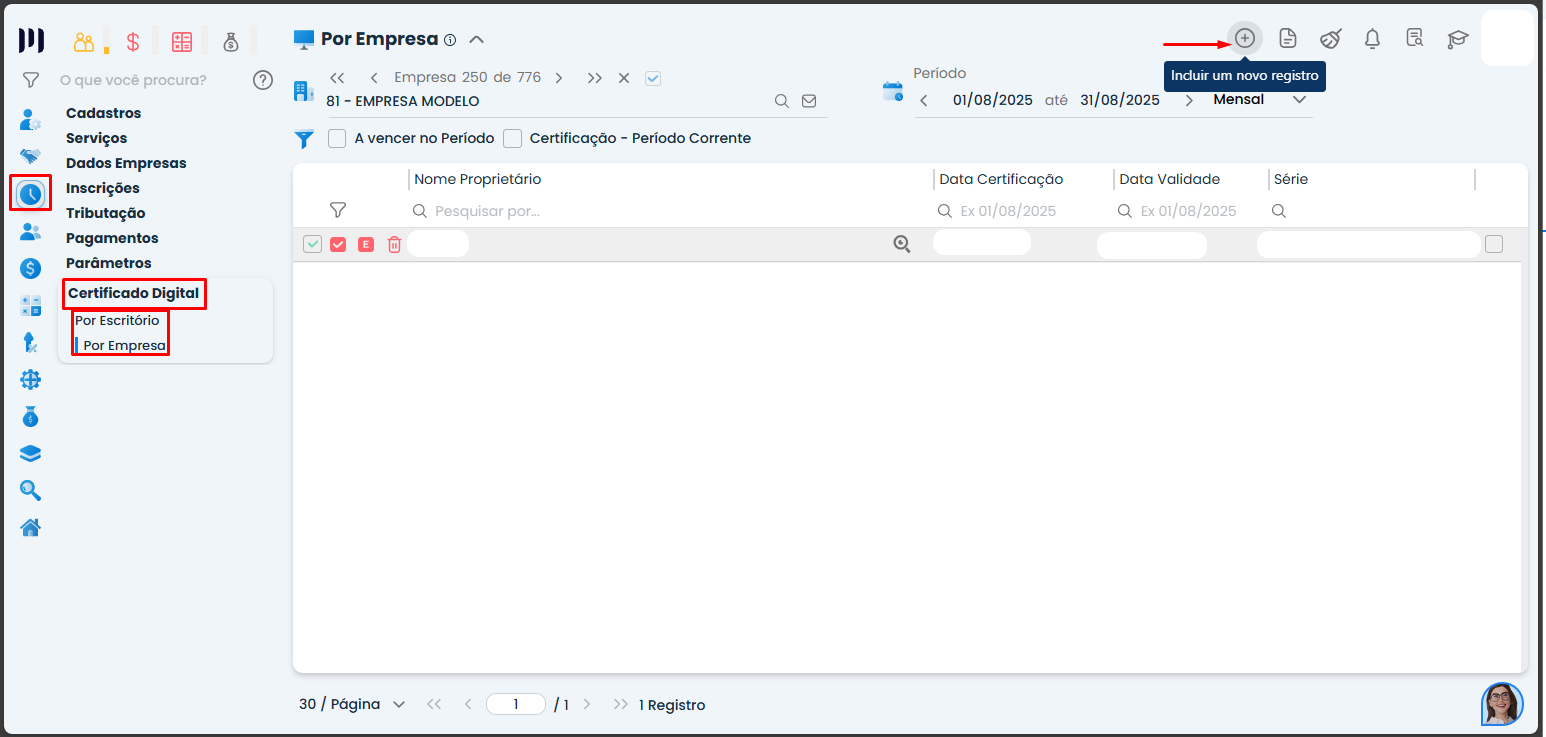Open the Mensal period type dropdown

point(1259,99)
